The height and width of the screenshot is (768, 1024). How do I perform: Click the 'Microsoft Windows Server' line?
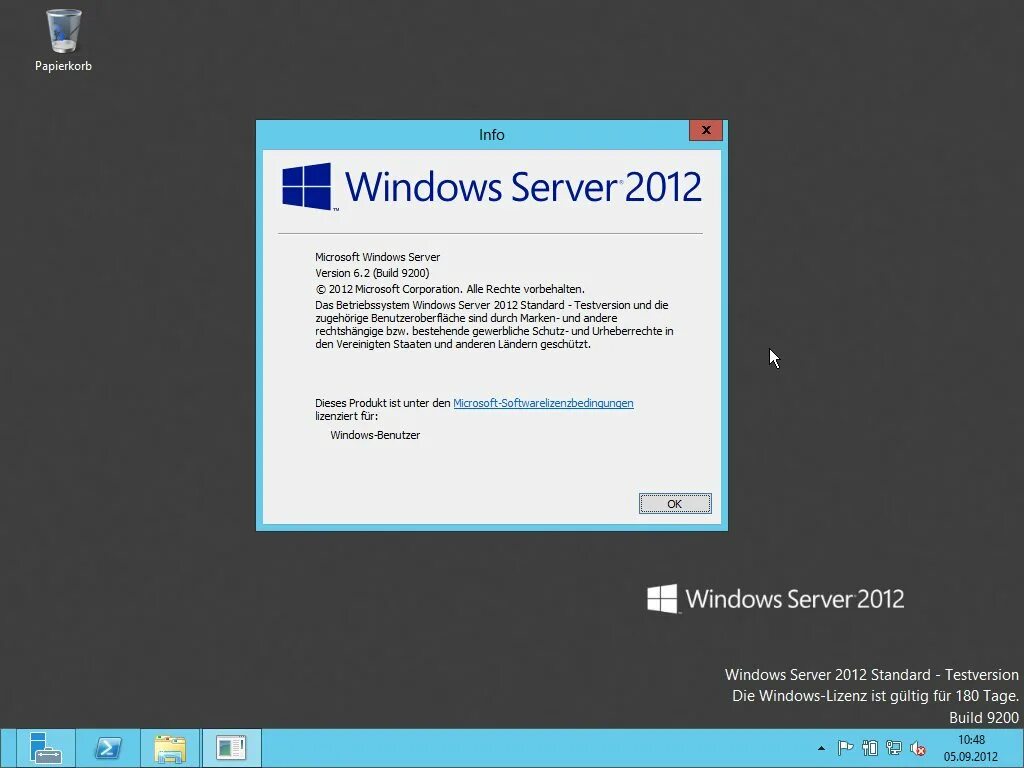coord(377,257)
